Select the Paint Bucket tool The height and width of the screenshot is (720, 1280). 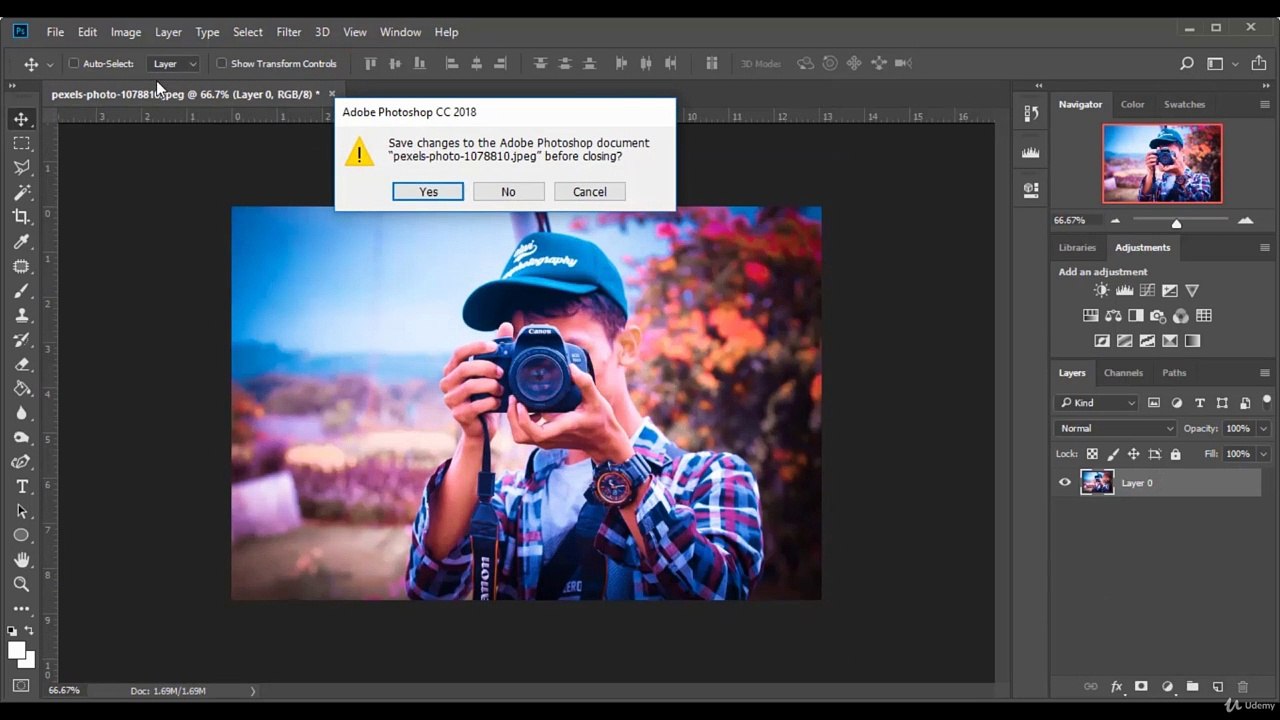point(22,389)
